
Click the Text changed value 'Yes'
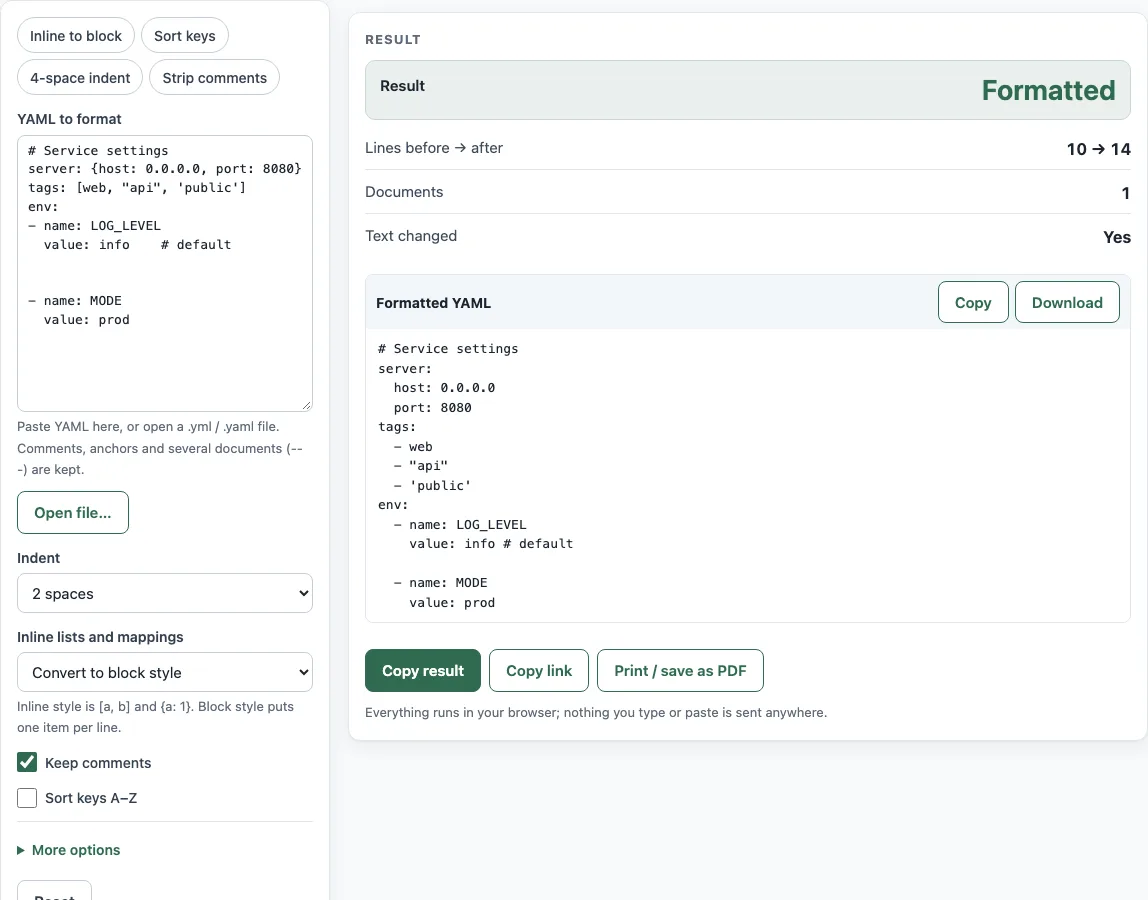click(1117, 237)
